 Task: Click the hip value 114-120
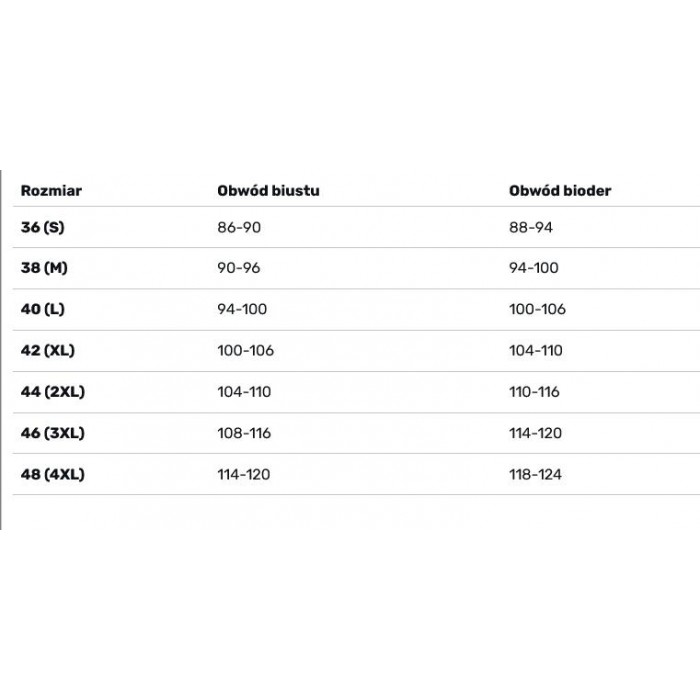point(535,433)
